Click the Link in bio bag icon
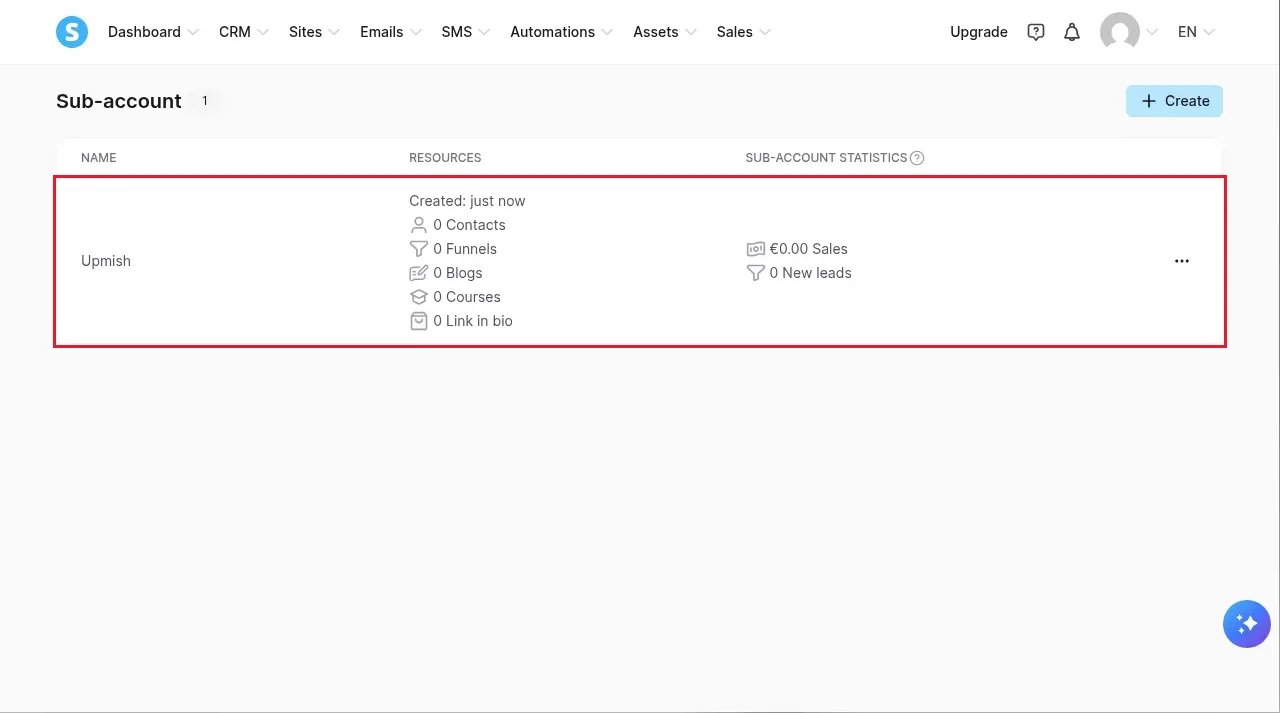 click(x=419, y=321)
